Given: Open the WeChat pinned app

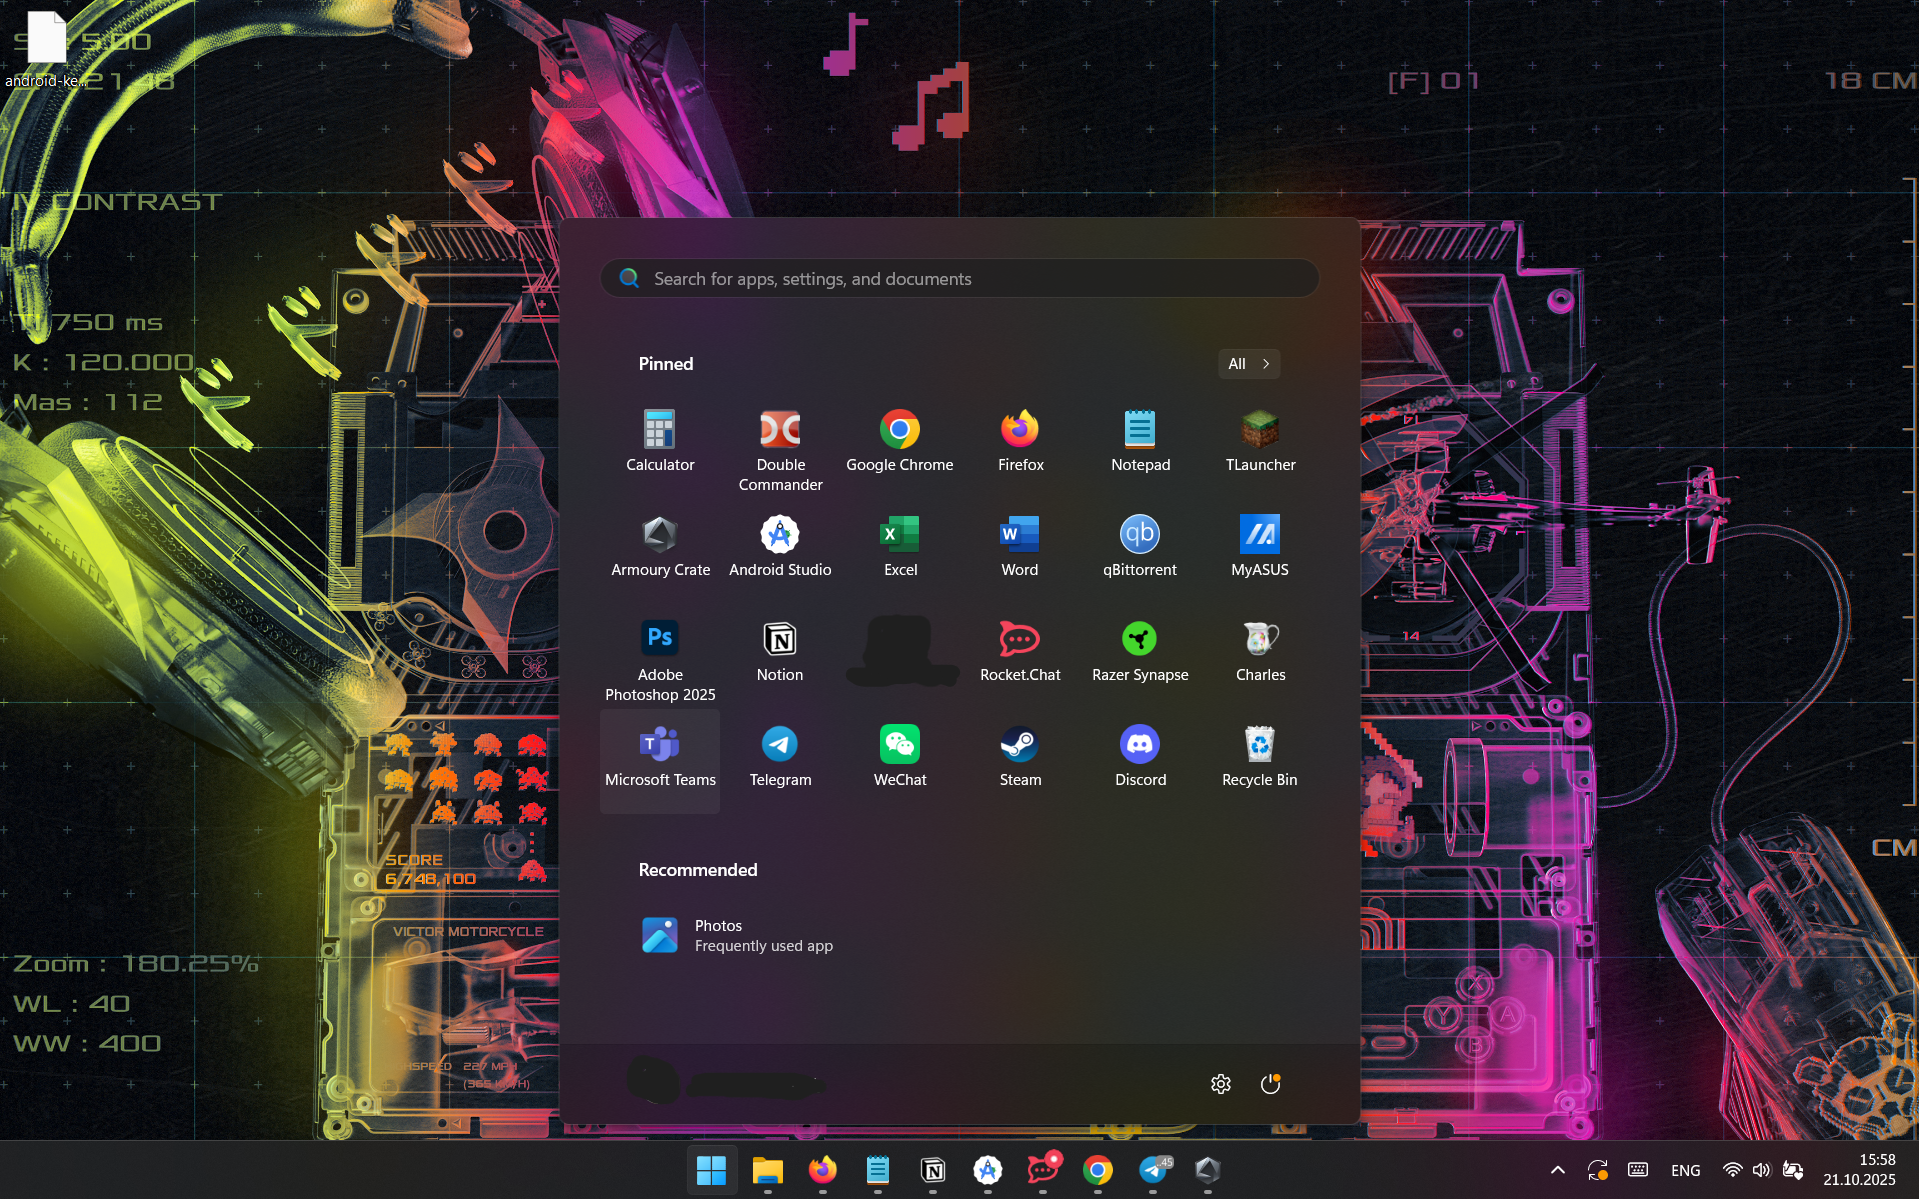Looking at the screenshot, I should (x=900, y=756).
